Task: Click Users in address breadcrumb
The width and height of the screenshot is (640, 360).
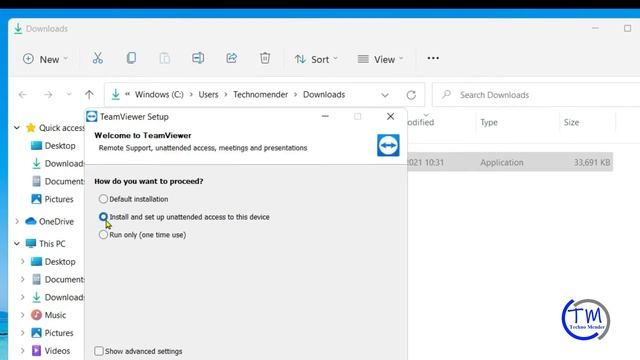Action: click(208, 95)
